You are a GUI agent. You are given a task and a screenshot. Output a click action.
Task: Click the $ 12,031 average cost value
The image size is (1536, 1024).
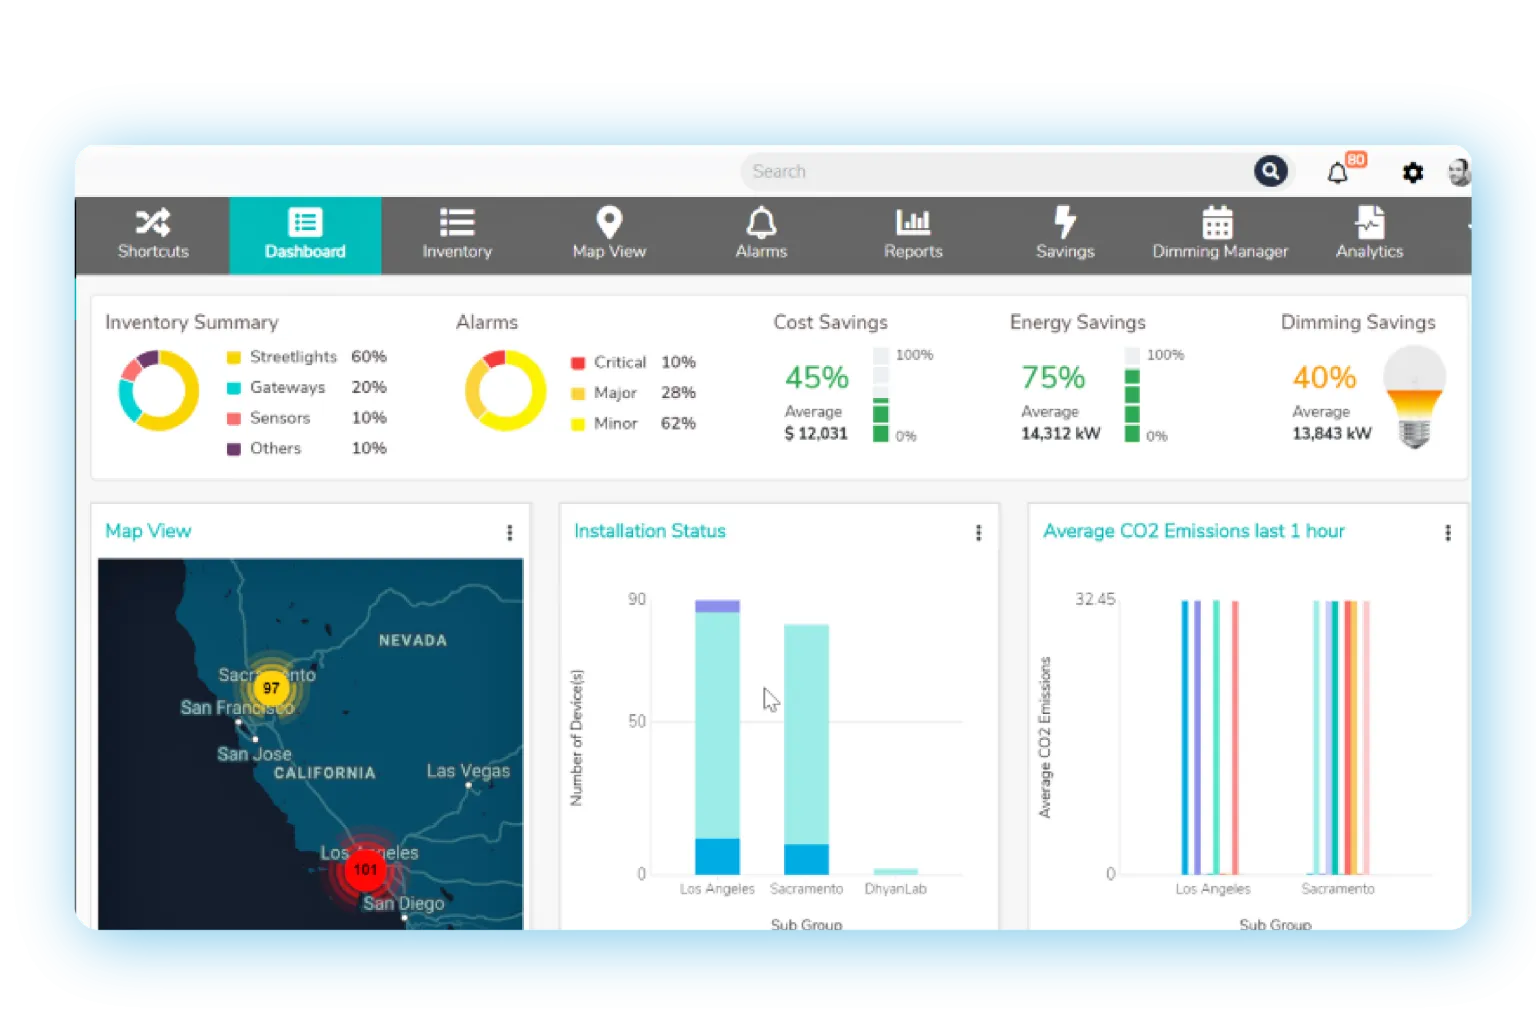click(816, 434)
